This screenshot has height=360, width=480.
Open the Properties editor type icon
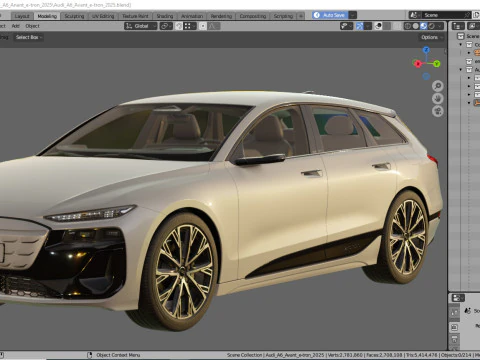458,298
